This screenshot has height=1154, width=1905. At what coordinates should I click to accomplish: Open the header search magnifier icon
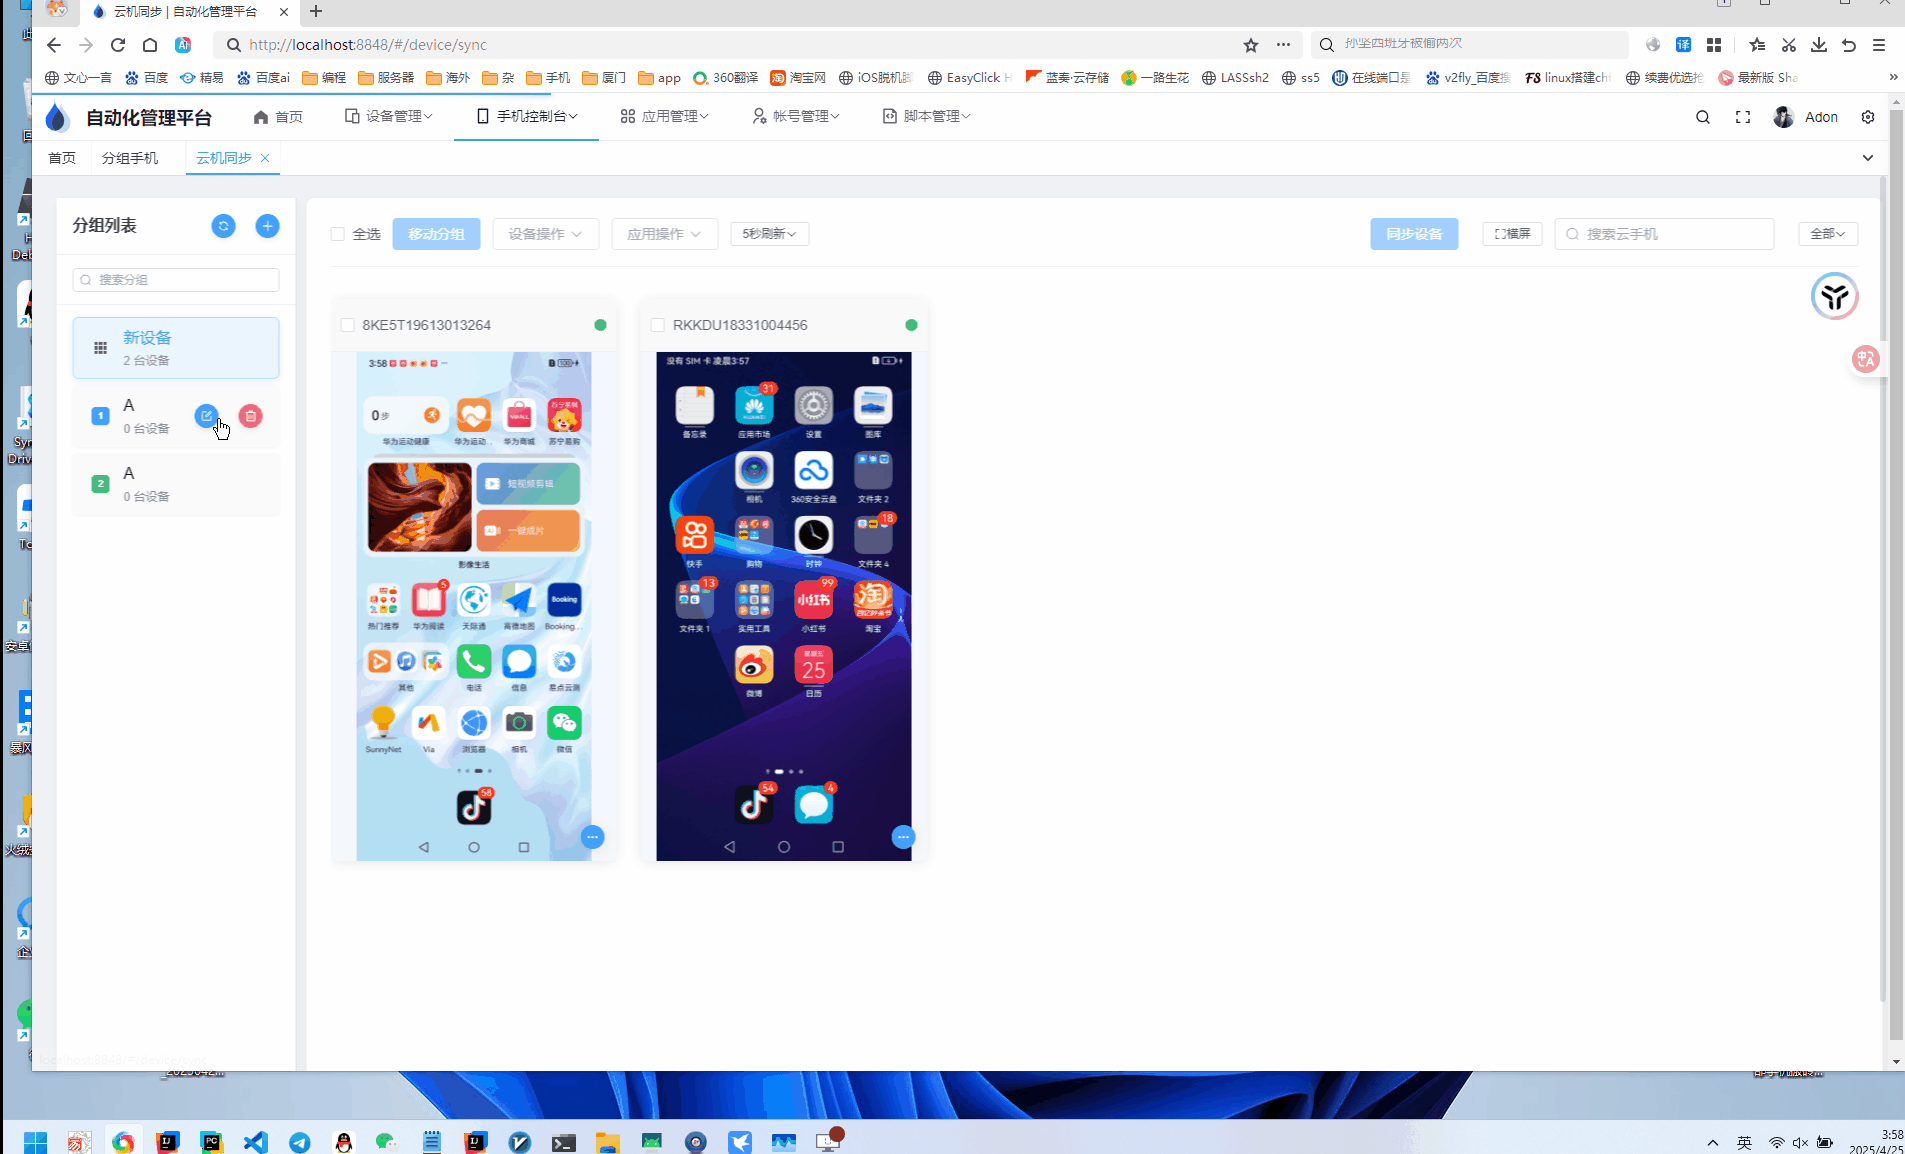pyautogui.click(x=1702, y=117)
